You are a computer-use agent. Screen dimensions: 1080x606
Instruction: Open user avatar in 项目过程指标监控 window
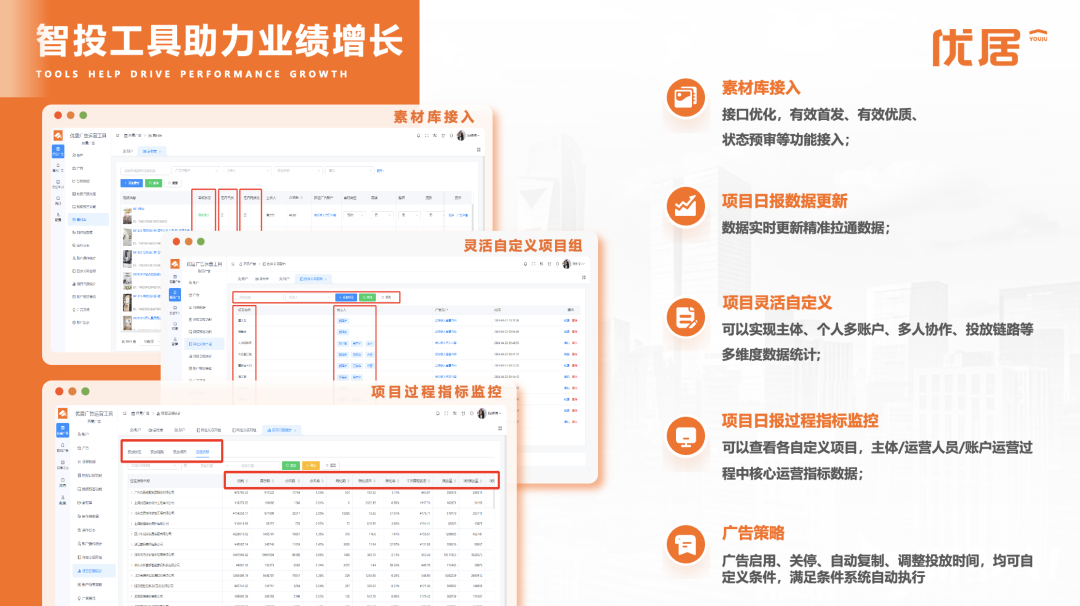click(481, 413)
